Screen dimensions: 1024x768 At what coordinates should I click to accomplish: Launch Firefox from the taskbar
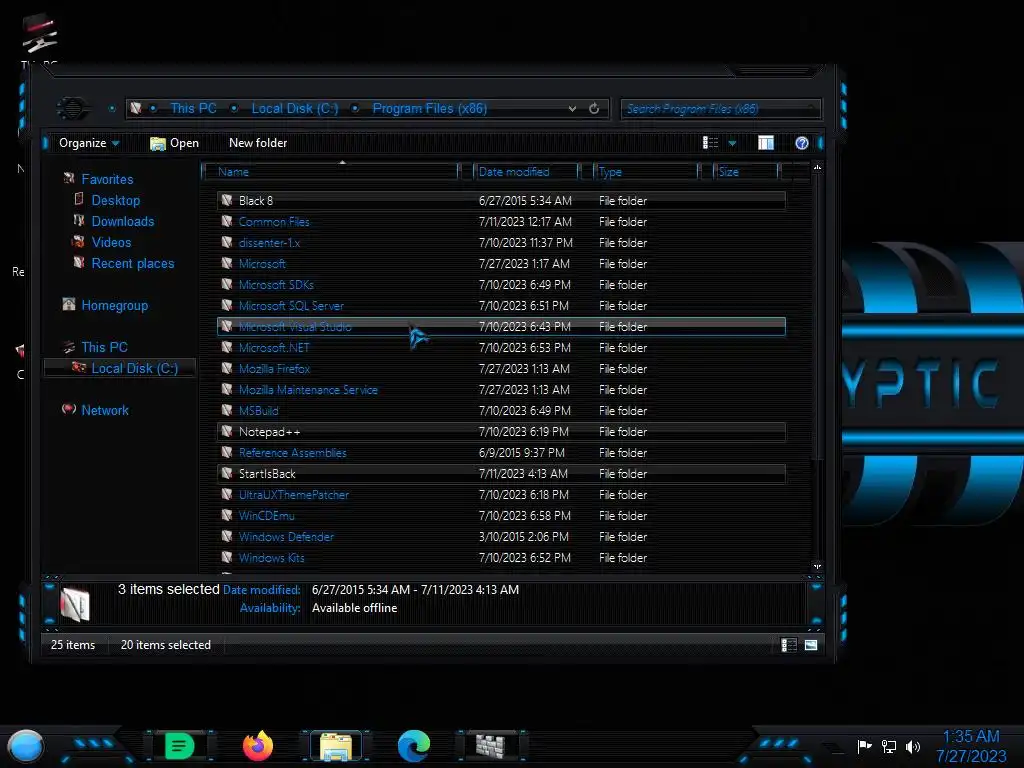258,746
